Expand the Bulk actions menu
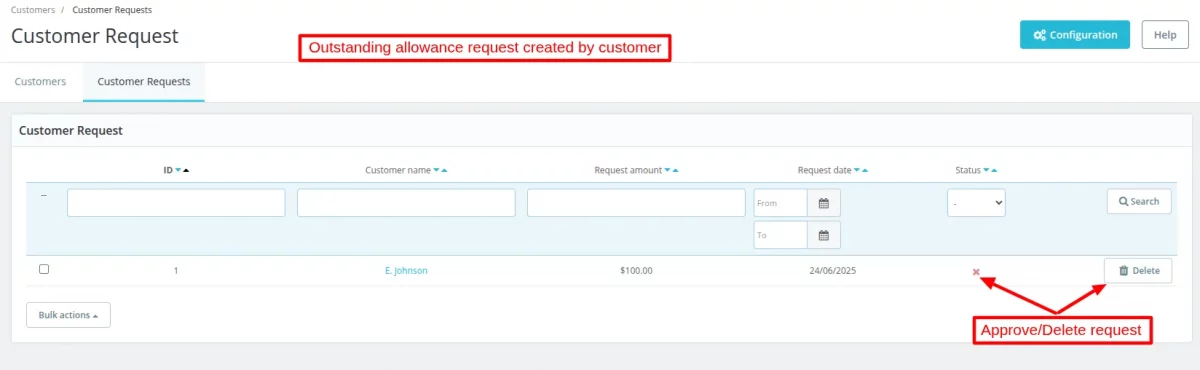The image size is (1200, 370). 68,315
